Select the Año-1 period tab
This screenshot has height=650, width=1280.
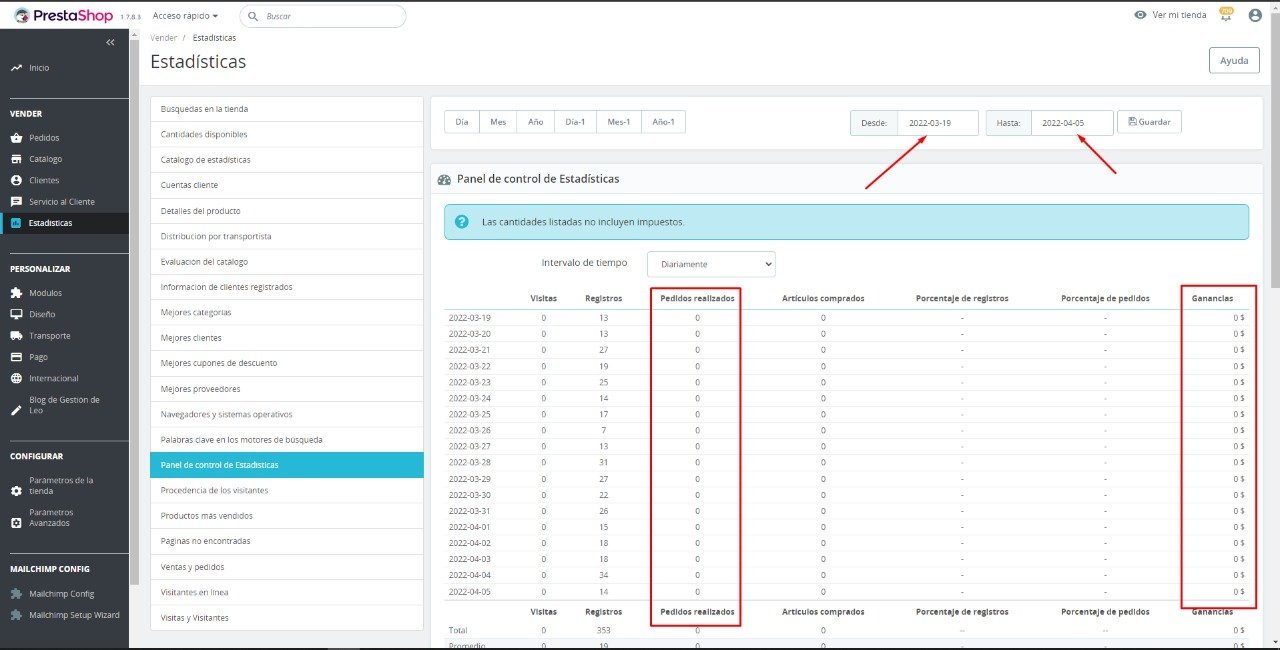point(663,122)
